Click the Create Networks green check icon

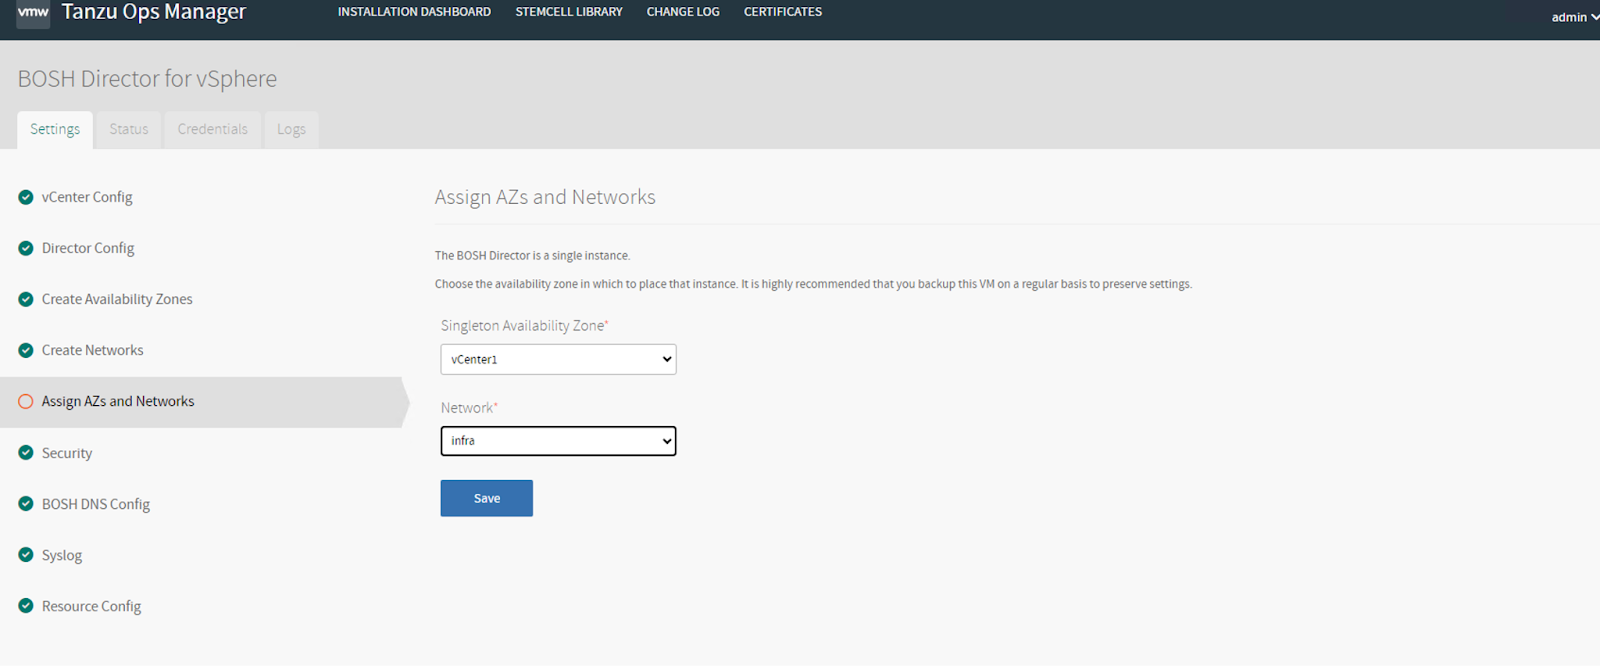pos(26,350)
